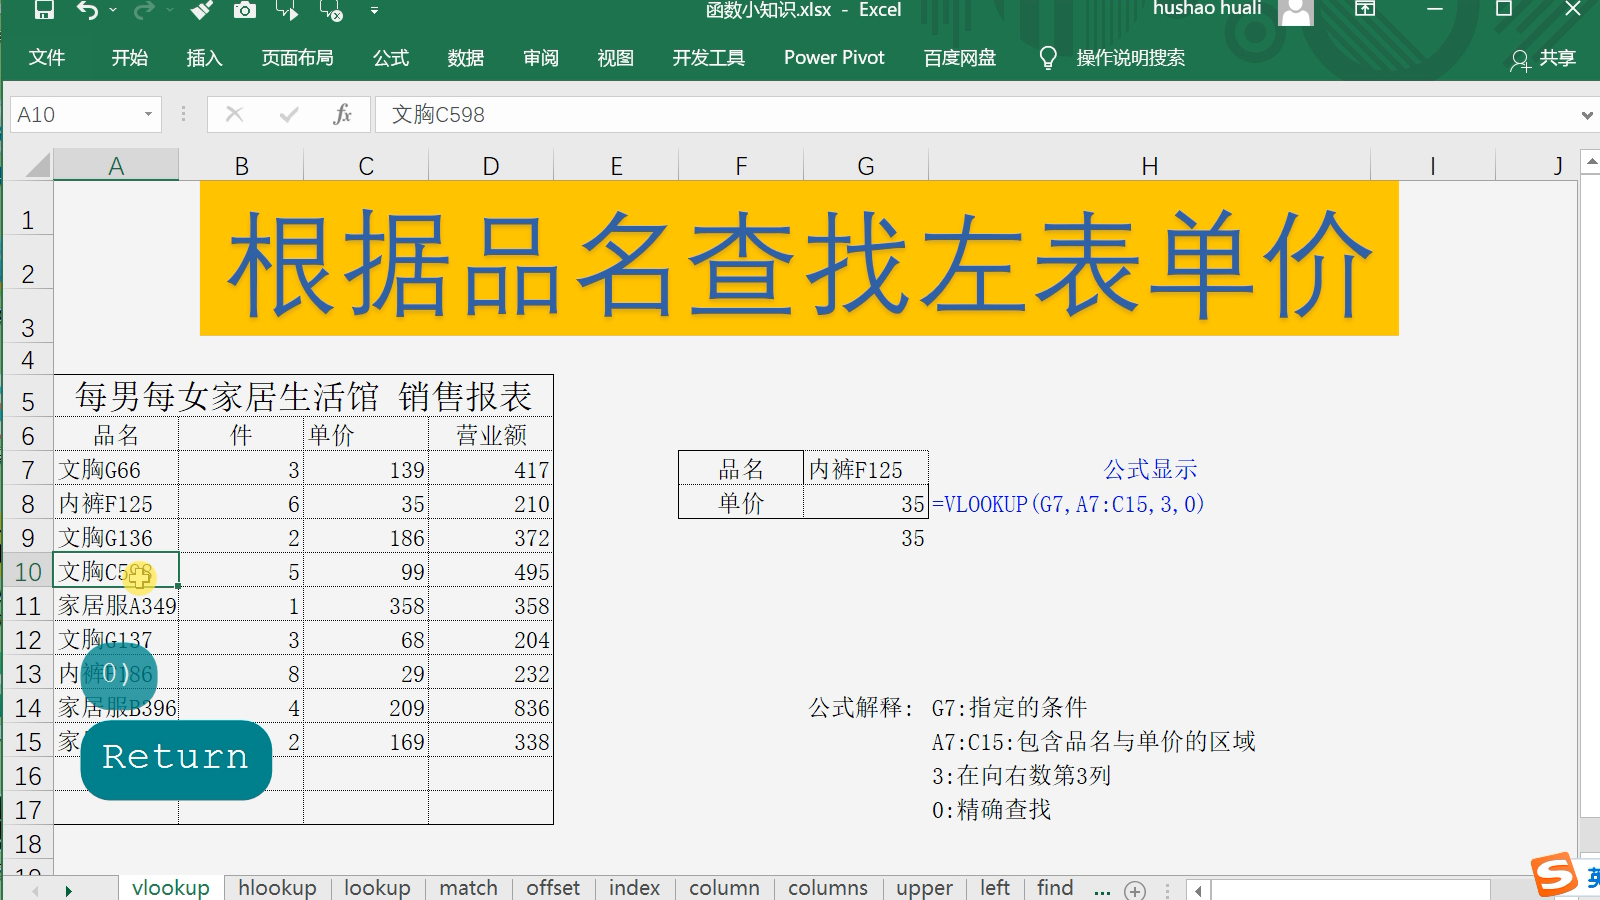Switch to the match sheet tab

468,887
